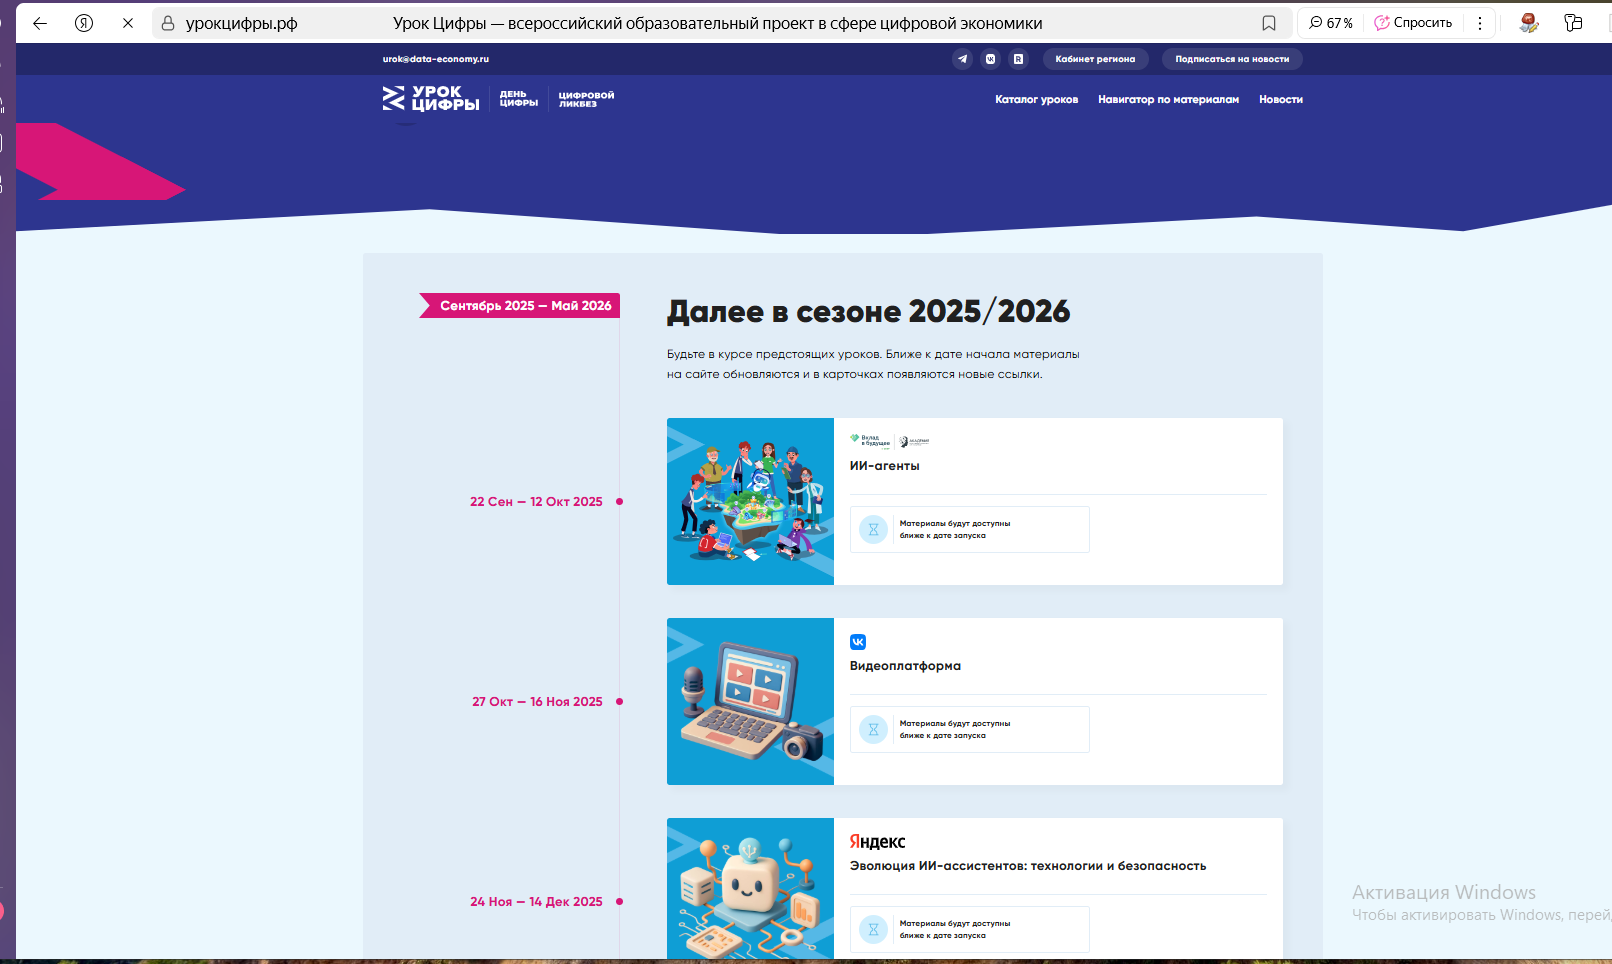Open the ИИ-агенты lesson thumbnail
Image resolution: width=1612 pixels, height=964 pixels.
tap(750, 501)
